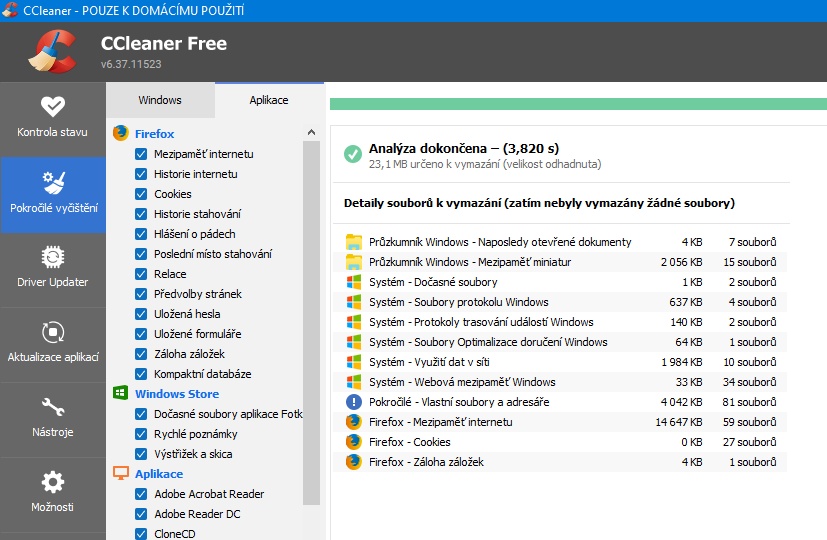Click Firefox icon in the category tree
This screenshot has height=540, width=827.
121,133
